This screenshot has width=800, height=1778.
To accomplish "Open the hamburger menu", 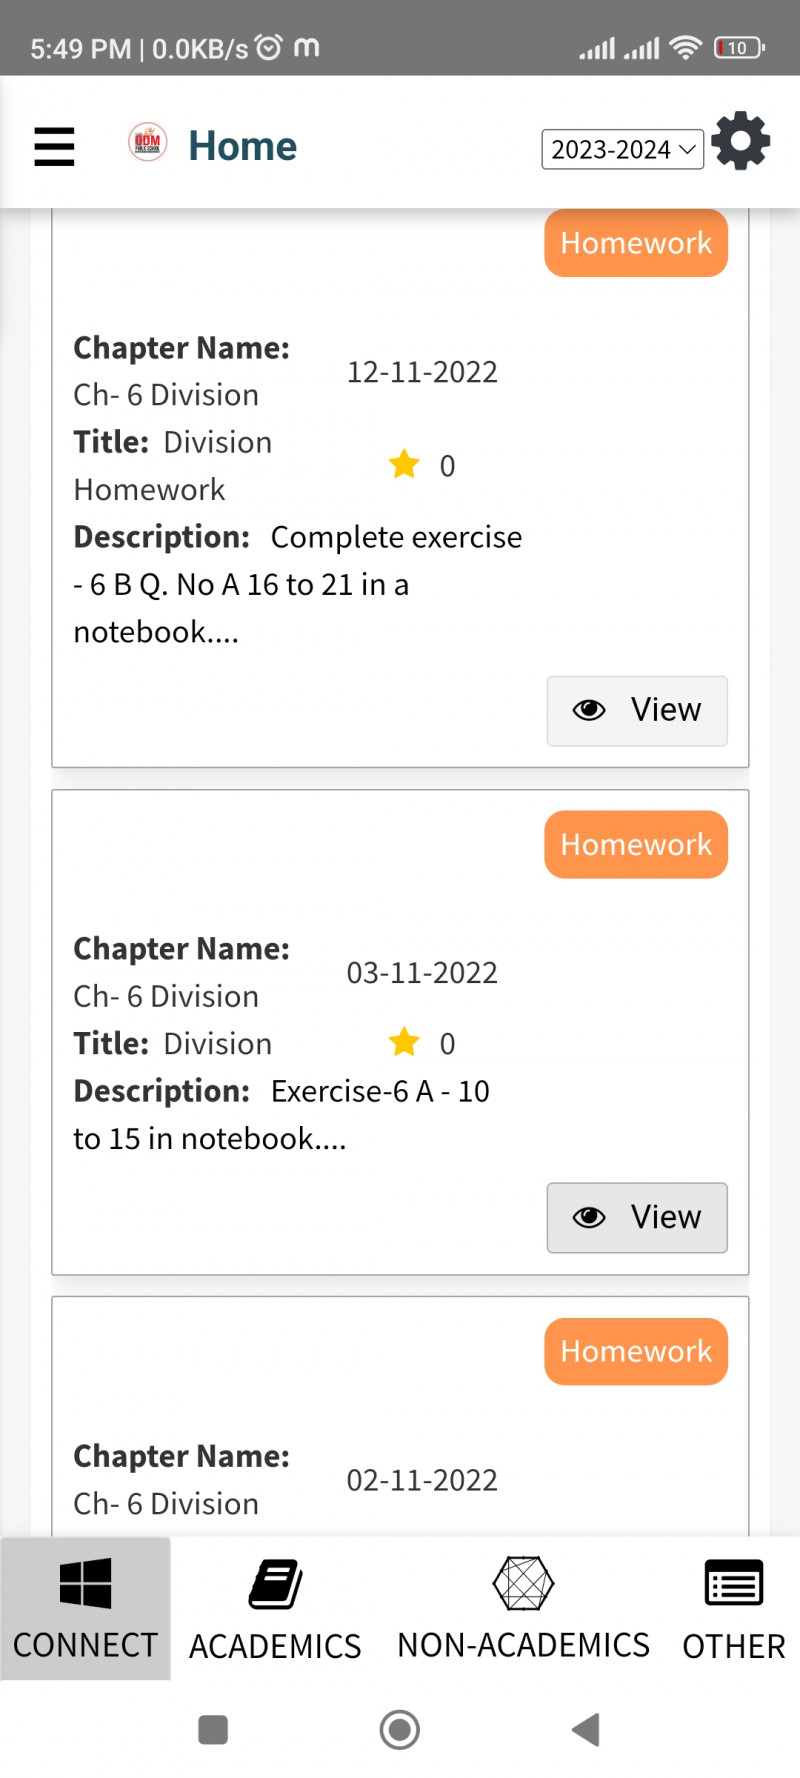I will click(x=54, y=146).
